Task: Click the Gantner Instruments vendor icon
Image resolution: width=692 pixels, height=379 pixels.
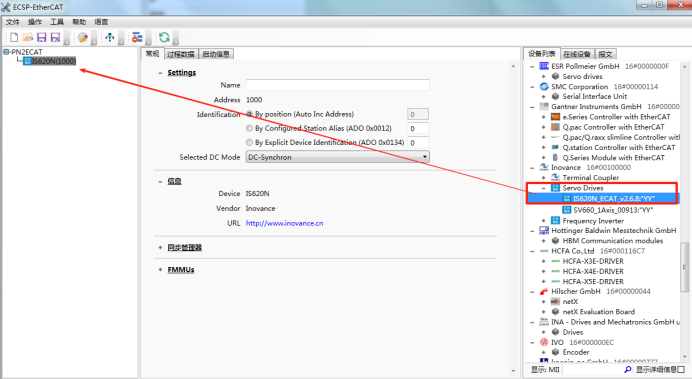Action: point(544,107)
